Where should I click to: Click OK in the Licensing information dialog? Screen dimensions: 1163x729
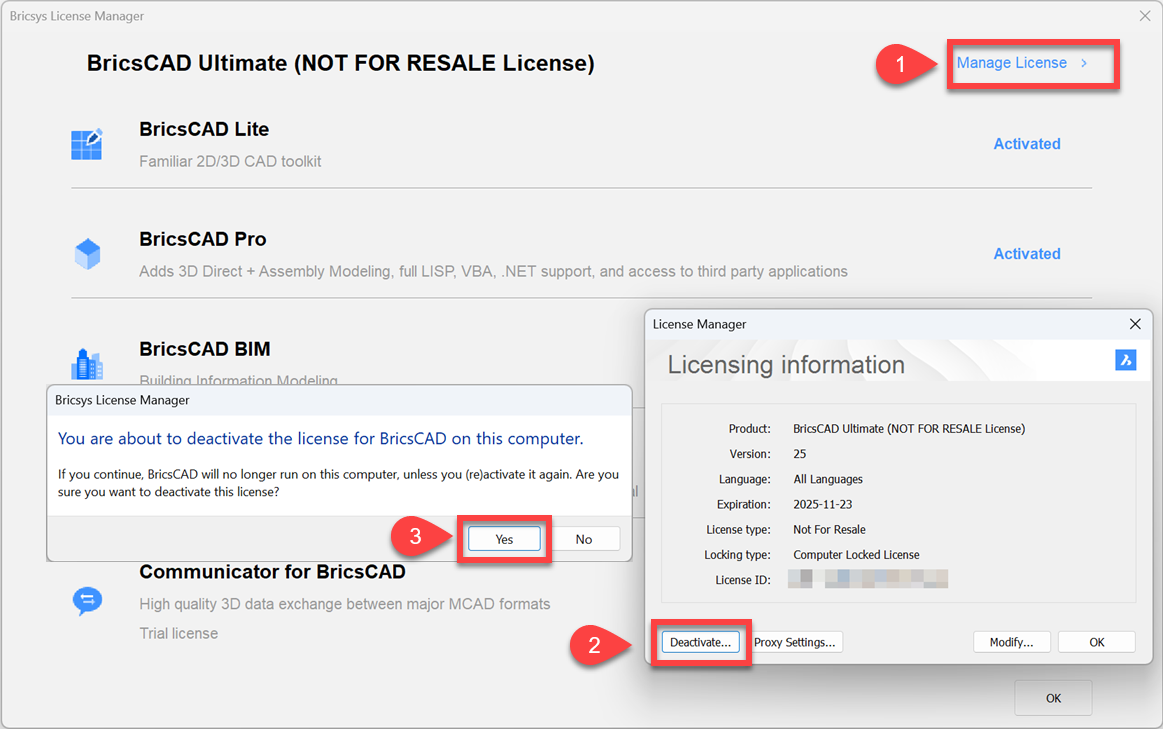pyautogui.click(x=1096, y=642)
